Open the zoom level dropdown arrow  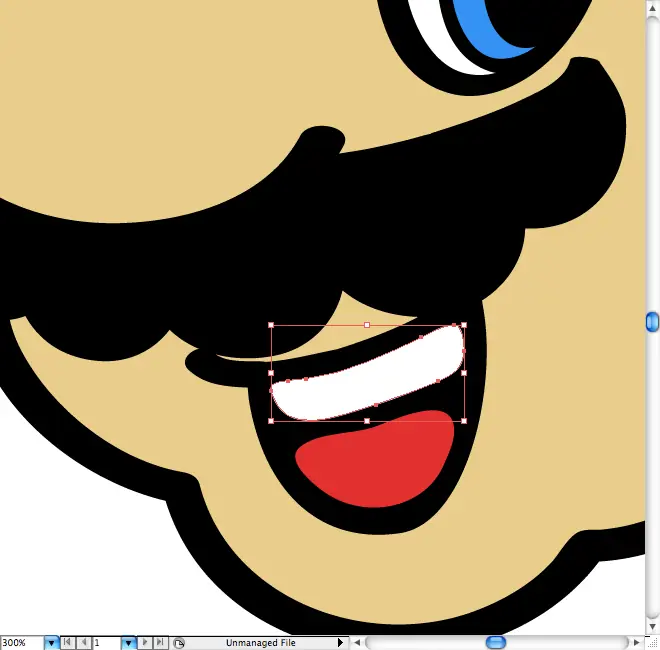[x=51, y=643]
